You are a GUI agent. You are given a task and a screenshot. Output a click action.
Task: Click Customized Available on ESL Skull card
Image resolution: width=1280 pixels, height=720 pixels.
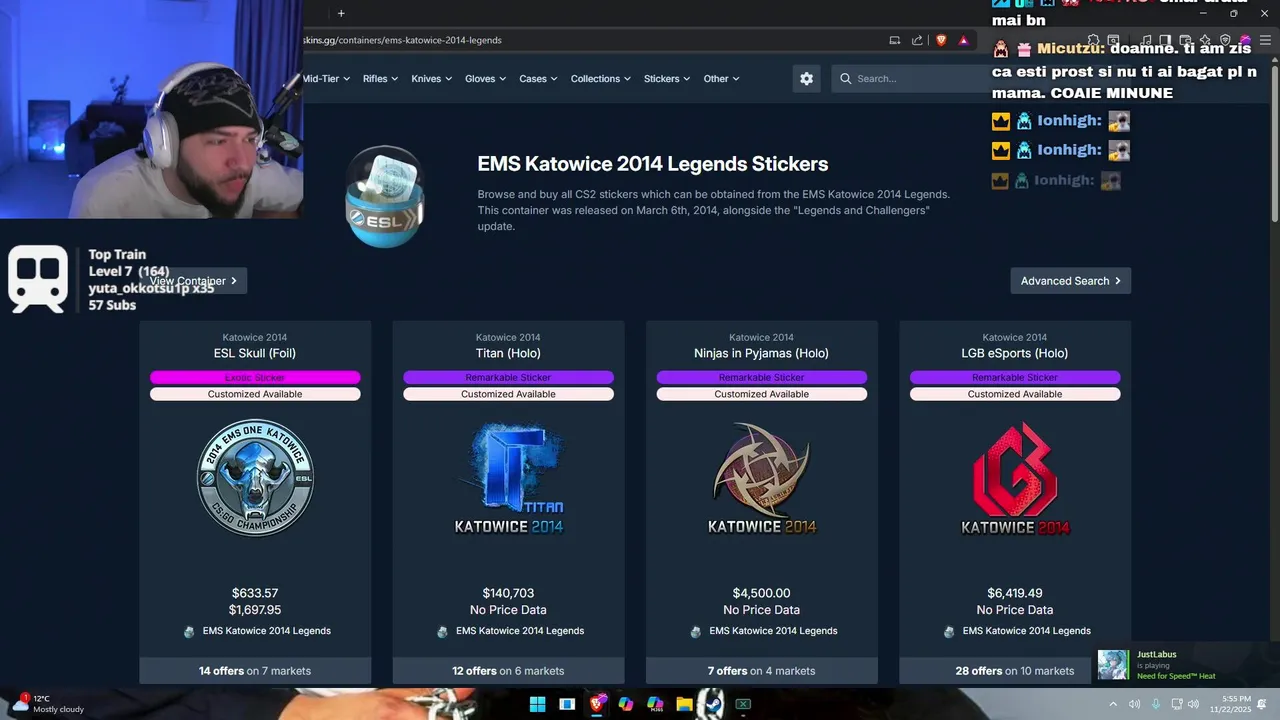click(255, 394)
